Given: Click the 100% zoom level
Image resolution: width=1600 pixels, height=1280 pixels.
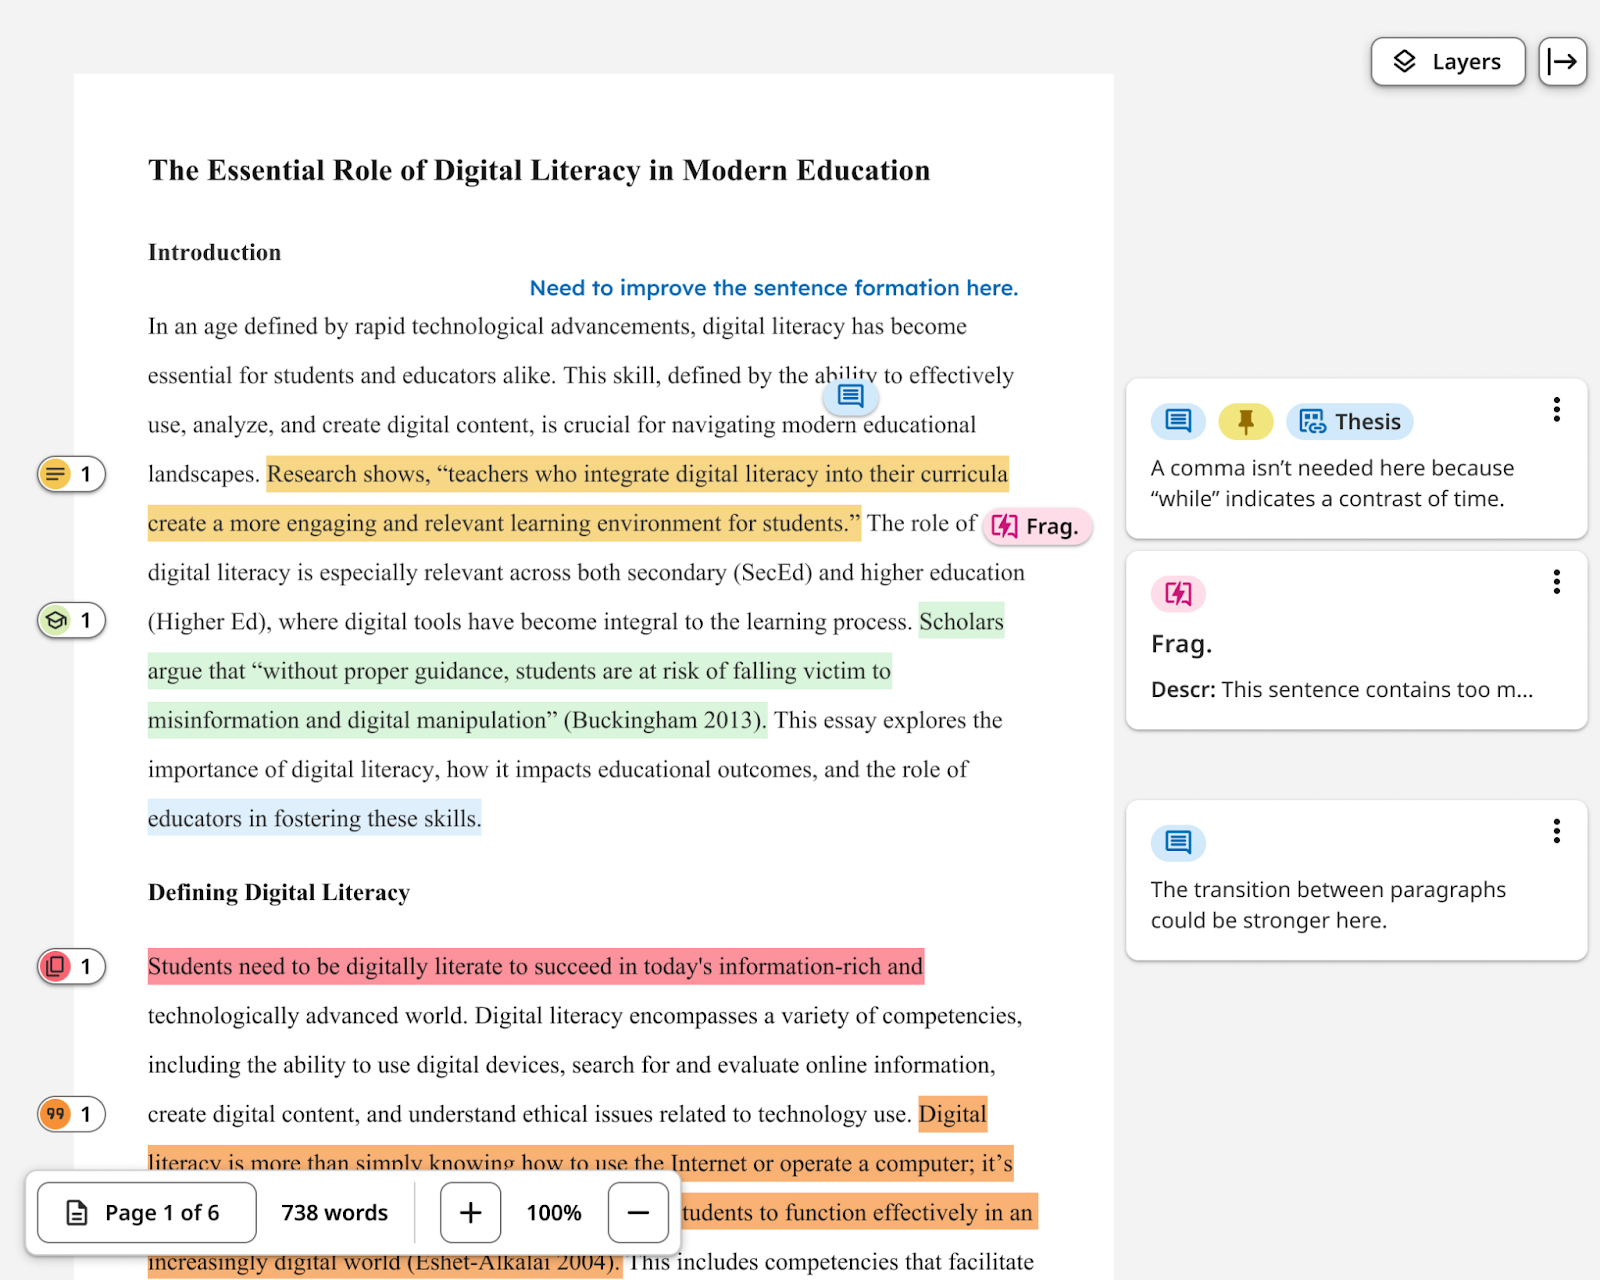Looking at the screenshot, I should tap(554, 1213).
